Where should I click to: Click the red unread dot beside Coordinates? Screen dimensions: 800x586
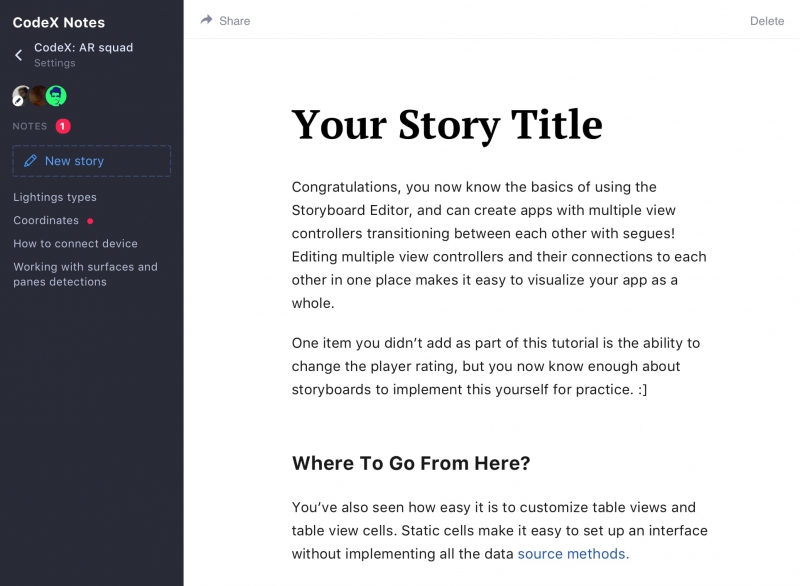(x=90, y=221)
